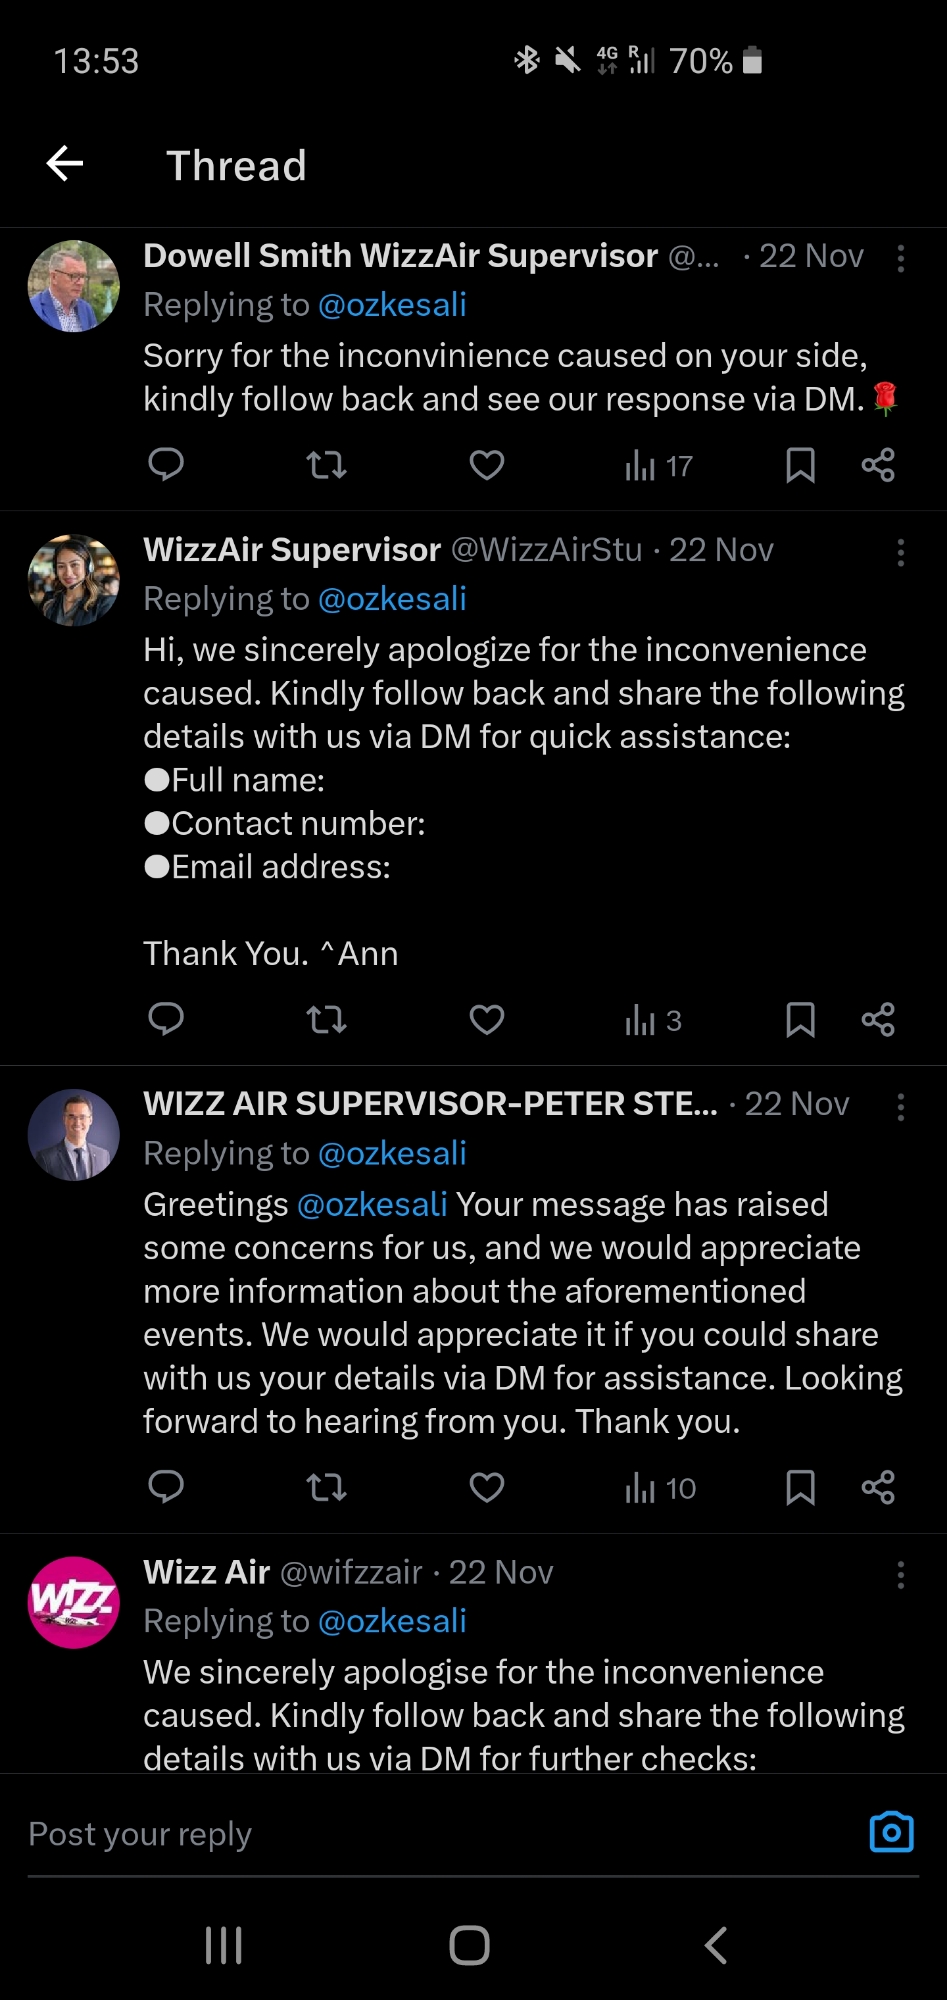
Task: Retweet Dowell Smith WizzAir Supervisor post
Action: coord(326,465)
